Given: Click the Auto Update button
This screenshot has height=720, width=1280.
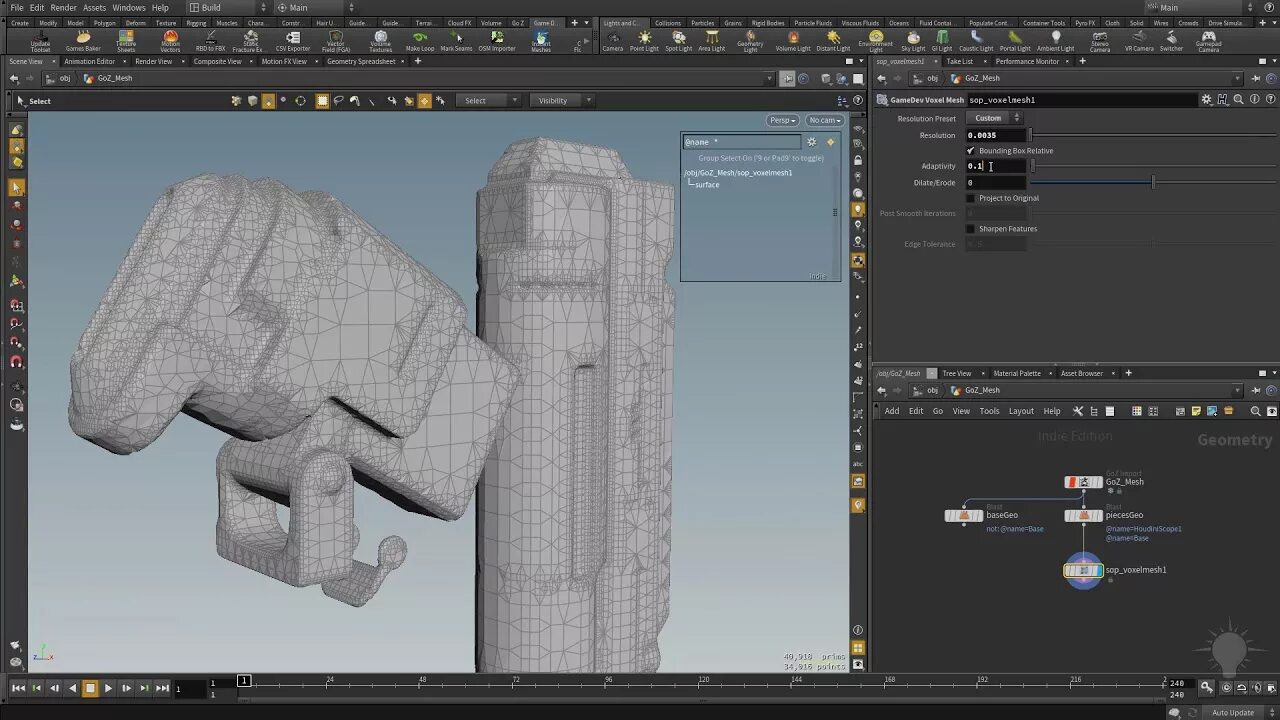Looking at the screenshot, I should tap(1232, 712).
